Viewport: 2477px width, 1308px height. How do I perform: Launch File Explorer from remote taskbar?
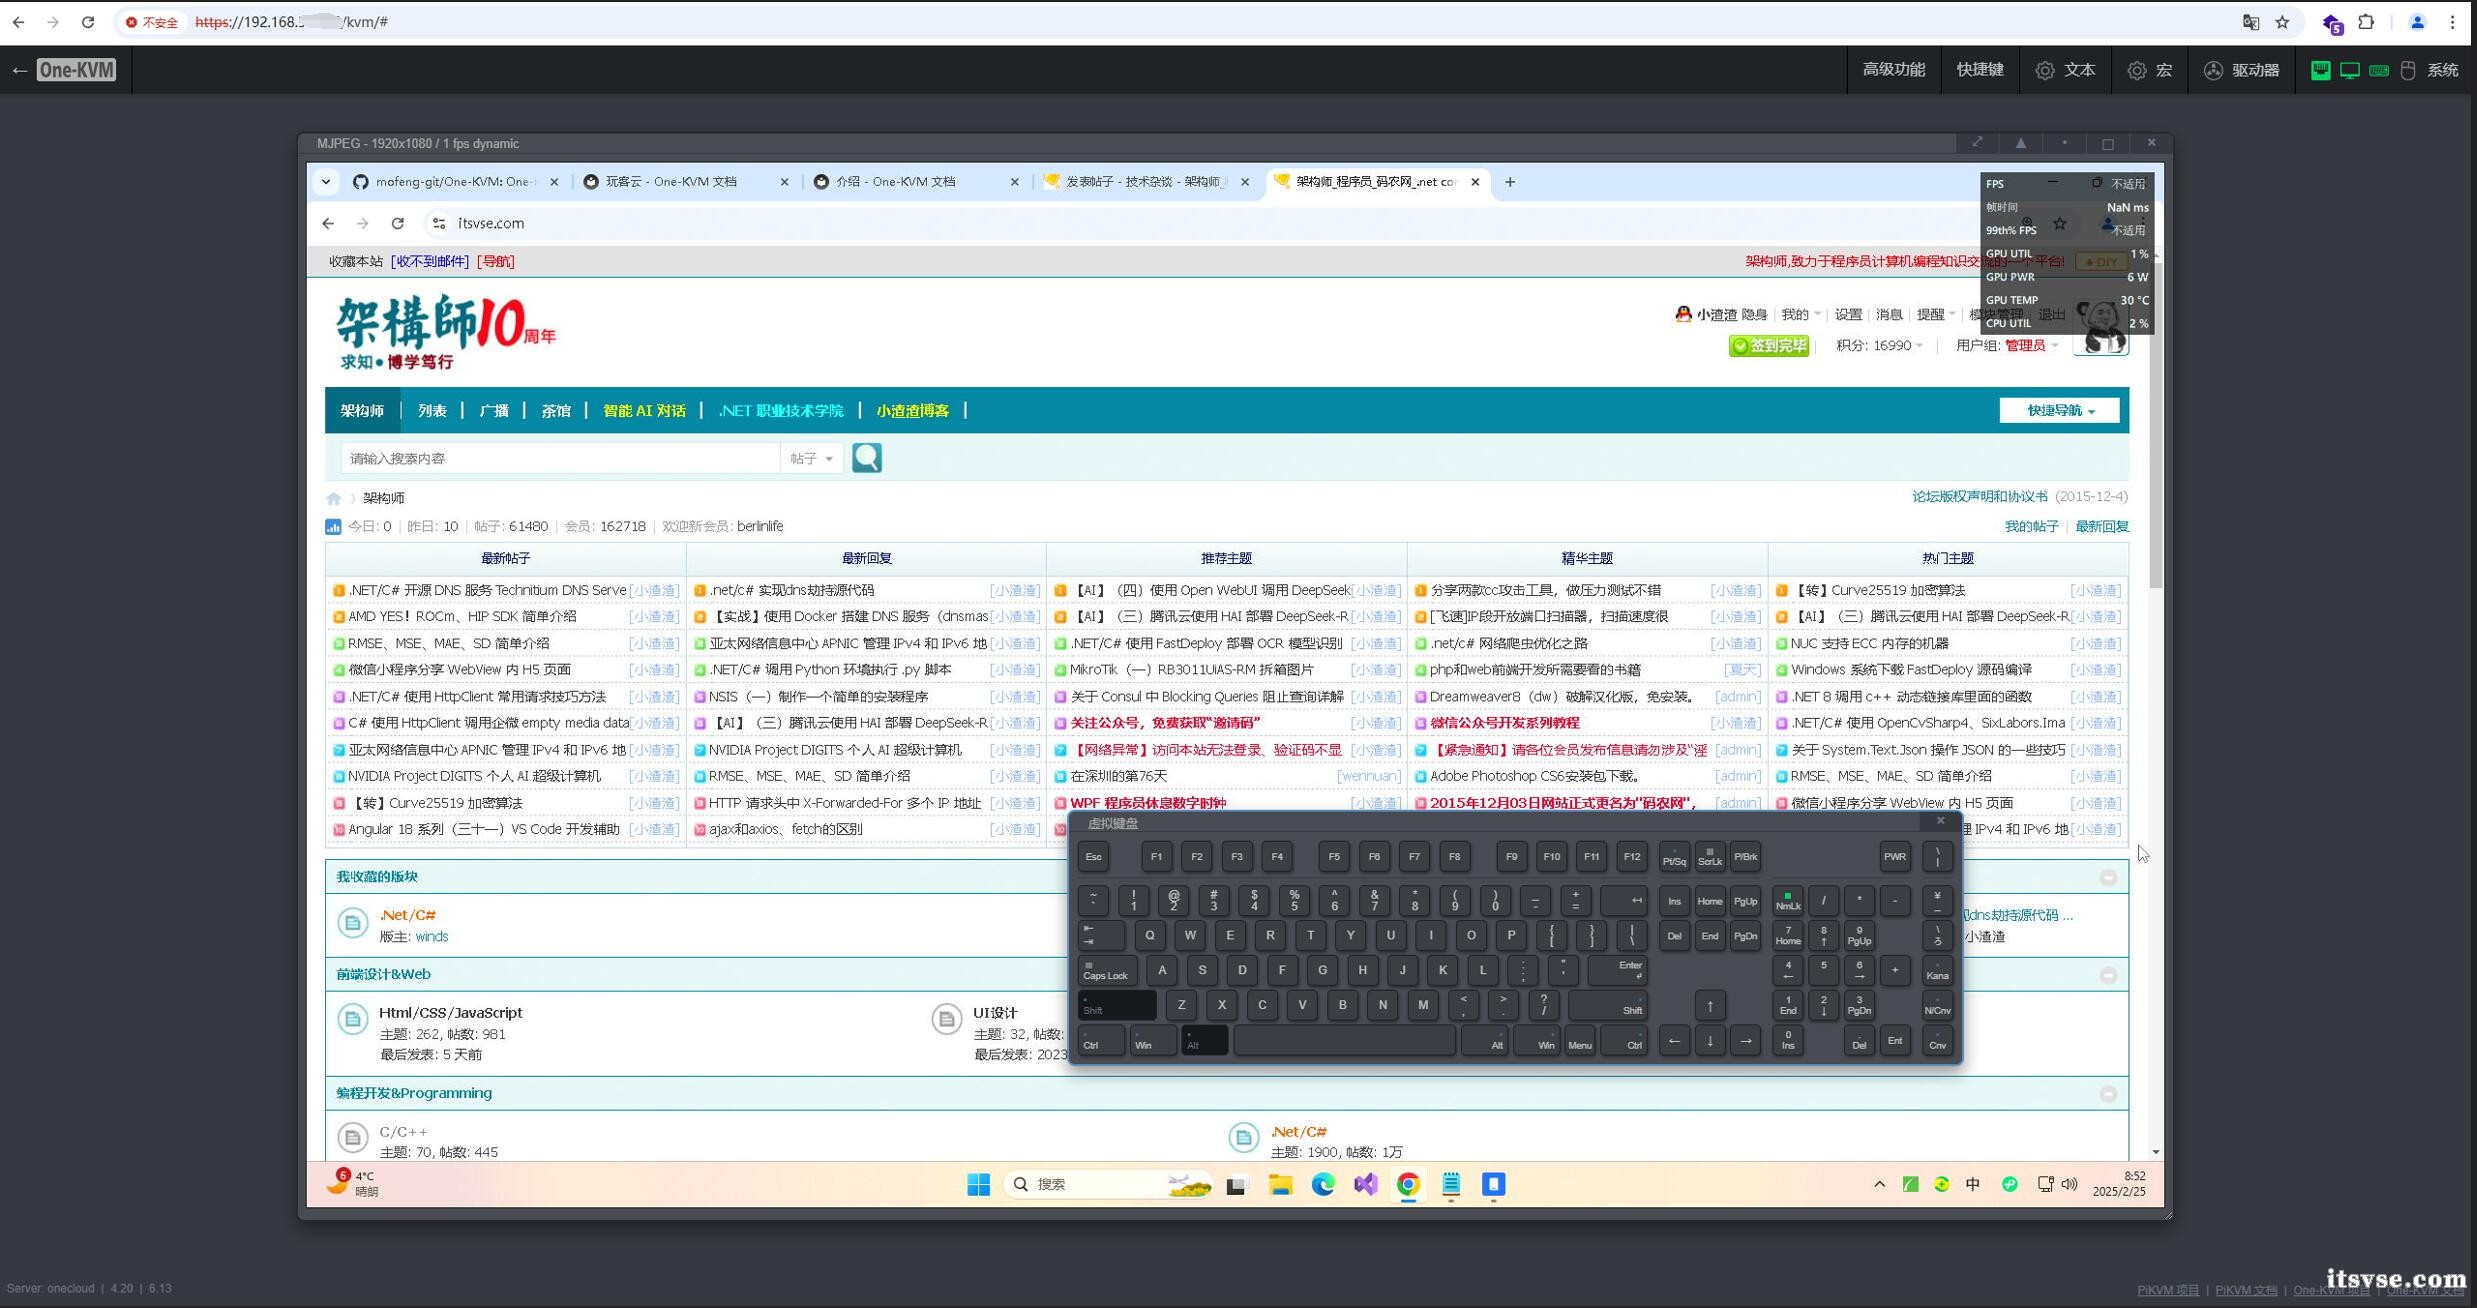(1280, 1184)
